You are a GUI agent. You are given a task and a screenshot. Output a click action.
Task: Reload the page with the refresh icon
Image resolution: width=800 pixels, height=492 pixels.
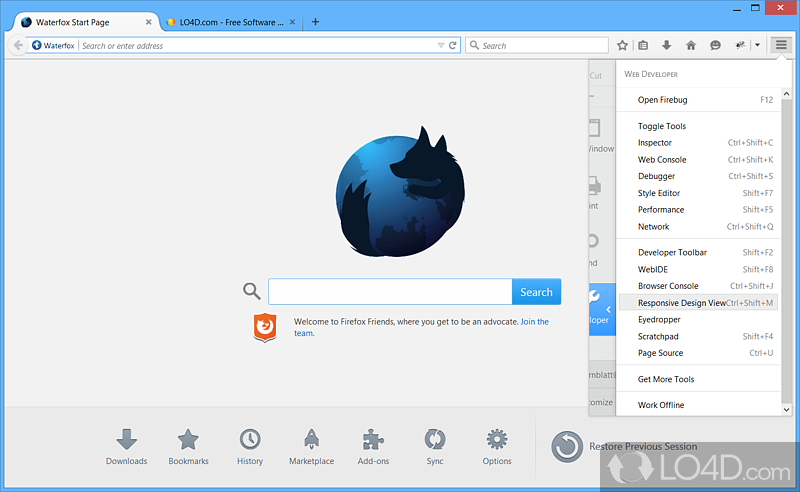click(453, 45)
